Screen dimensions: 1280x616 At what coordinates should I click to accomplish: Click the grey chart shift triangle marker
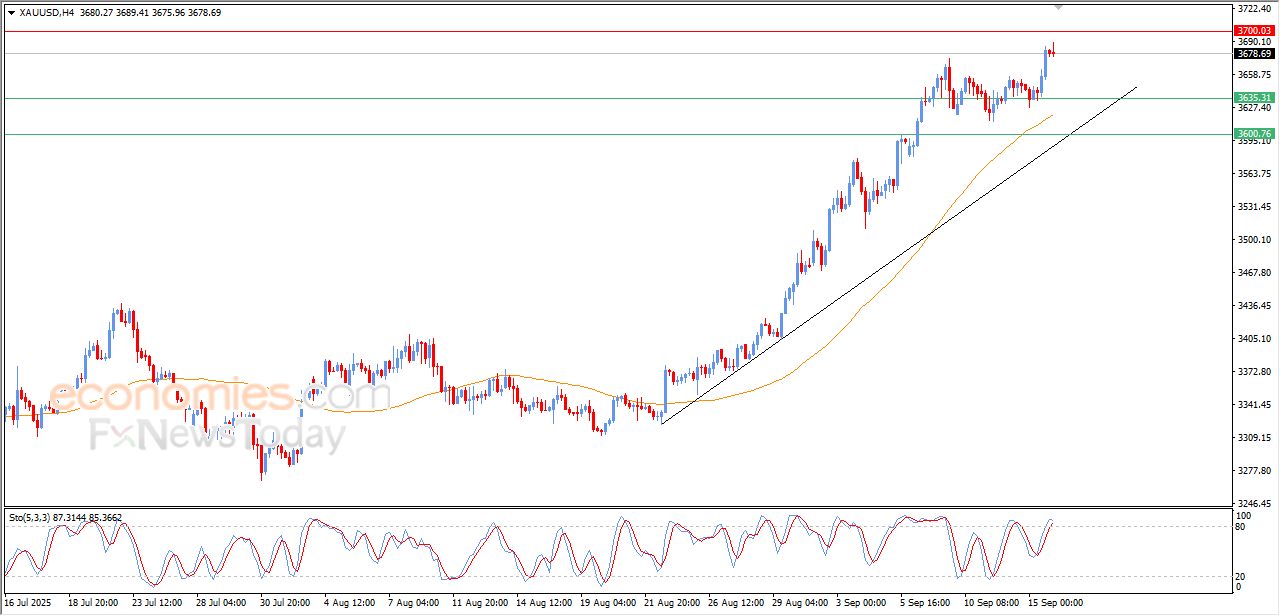tap(1059, 7)
